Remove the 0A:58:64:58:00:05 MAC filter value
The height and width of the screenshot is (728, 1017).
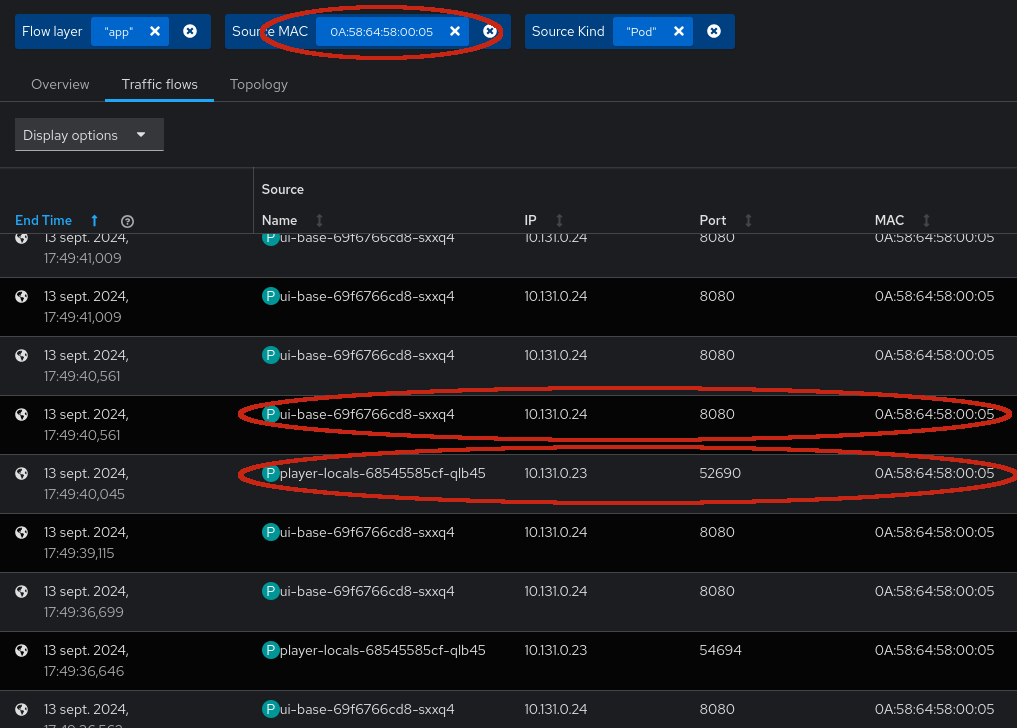point(455,31)
